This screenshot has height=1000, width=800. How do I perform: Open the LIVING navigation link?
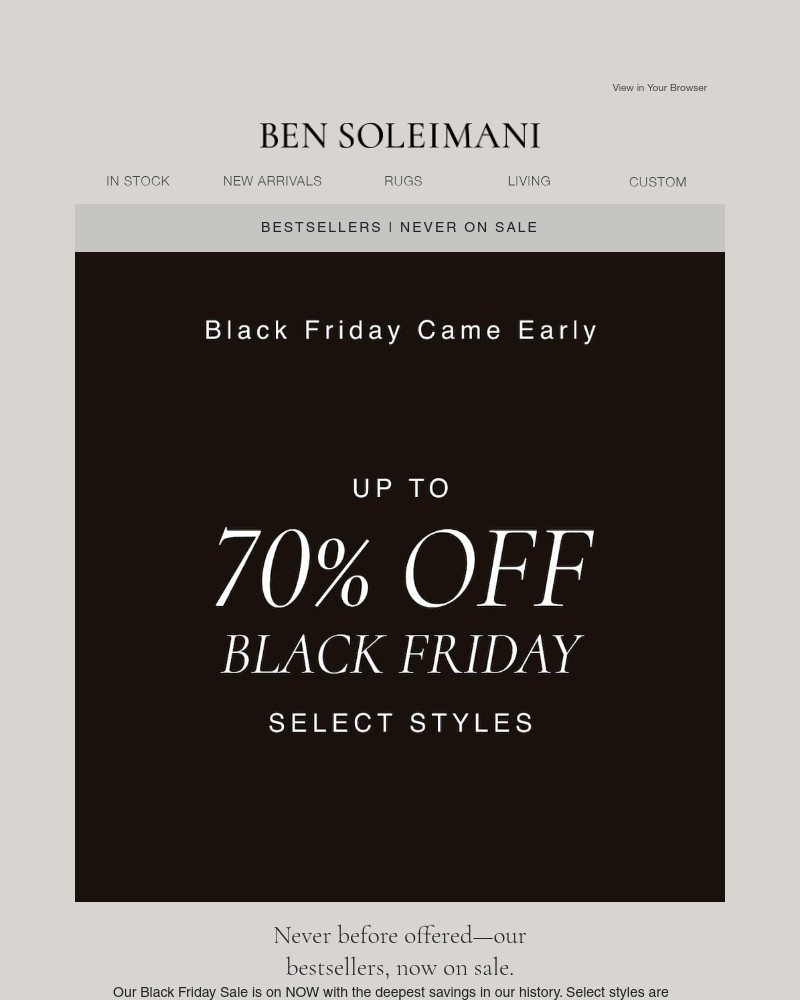[x=529, y=181]
